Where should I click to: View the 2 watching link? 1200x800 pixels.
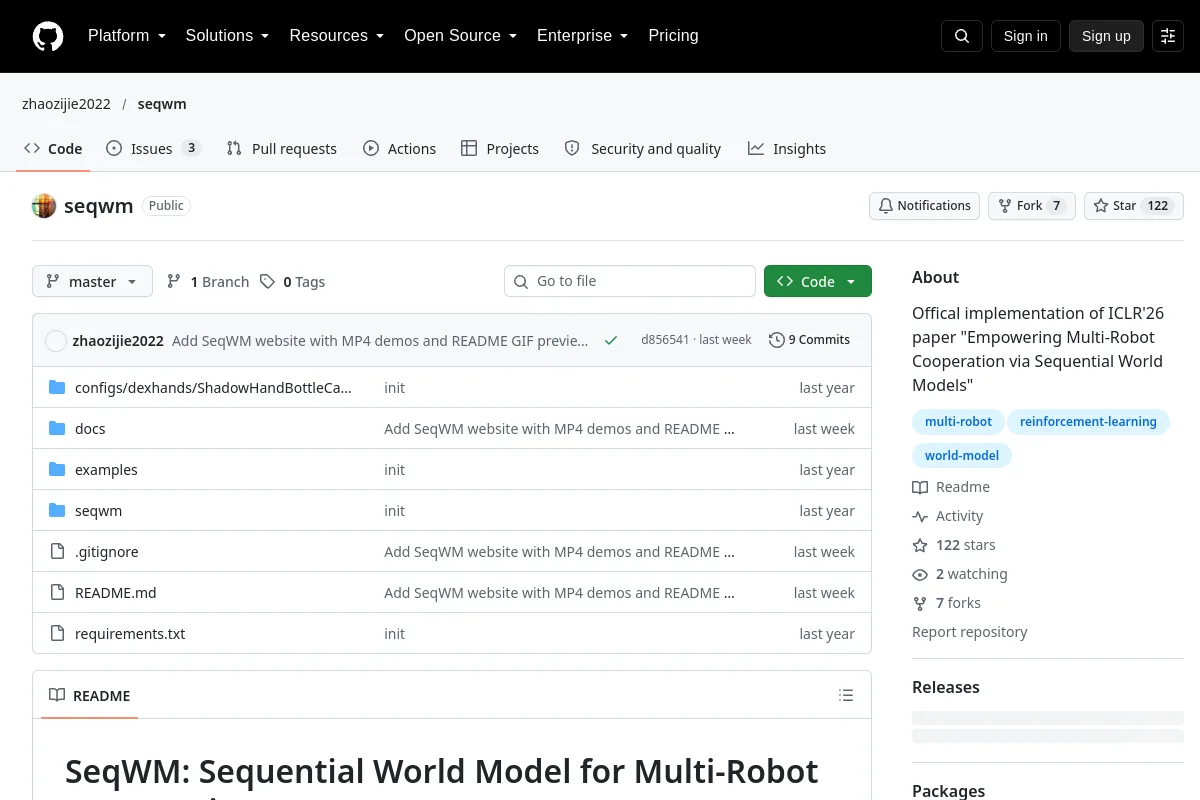tap(960, 574)
